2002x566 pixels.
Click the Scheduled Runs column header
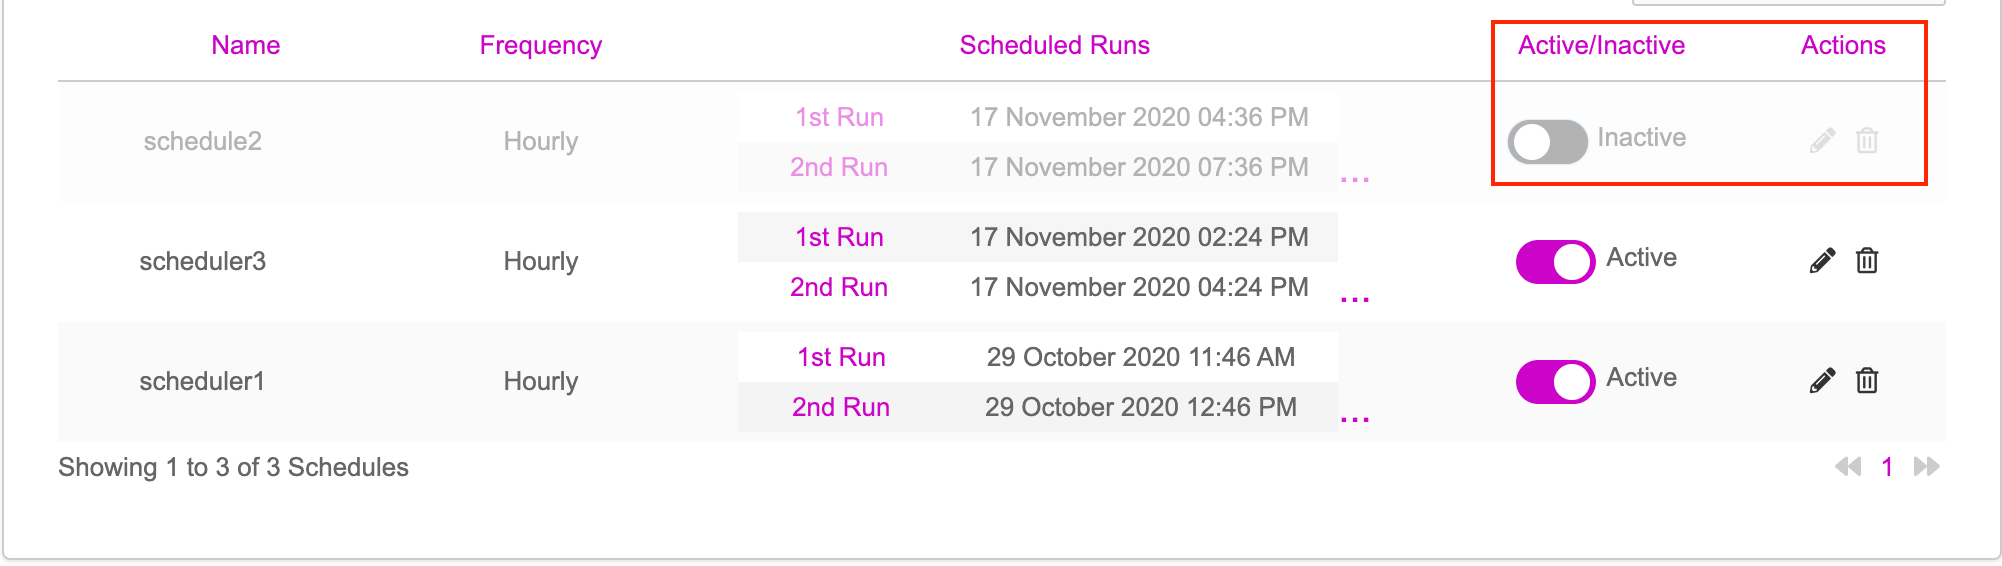pos(1054,45)
